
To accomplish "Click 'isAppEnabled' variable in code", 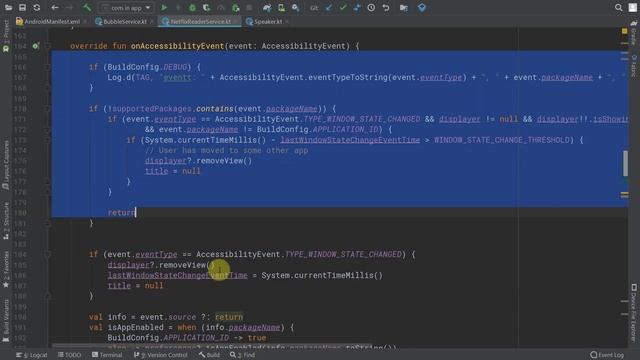I will coord(136,327).
